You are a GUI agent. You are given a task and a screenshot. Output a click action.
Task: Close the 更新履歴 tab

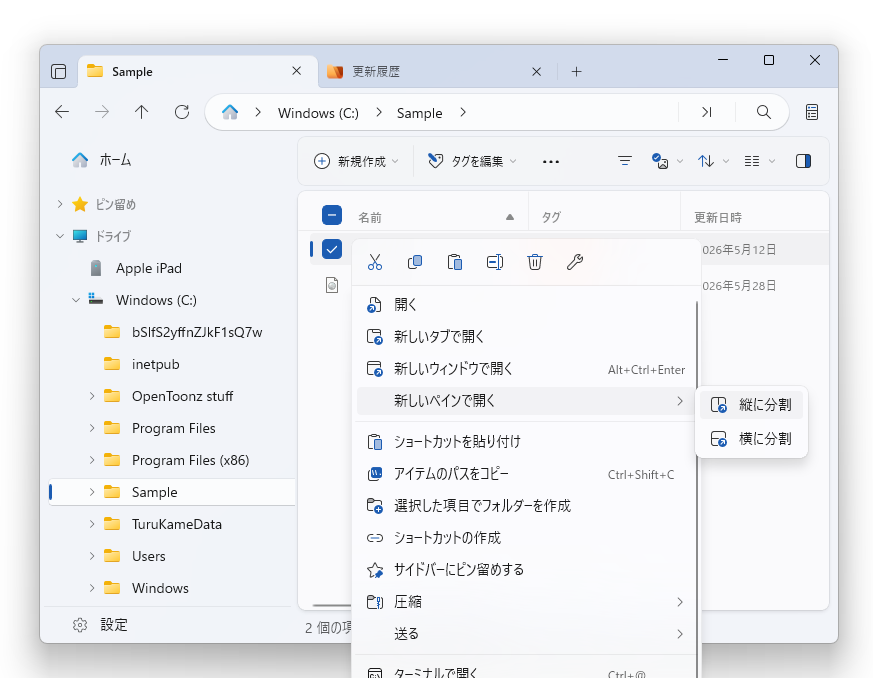536,72
